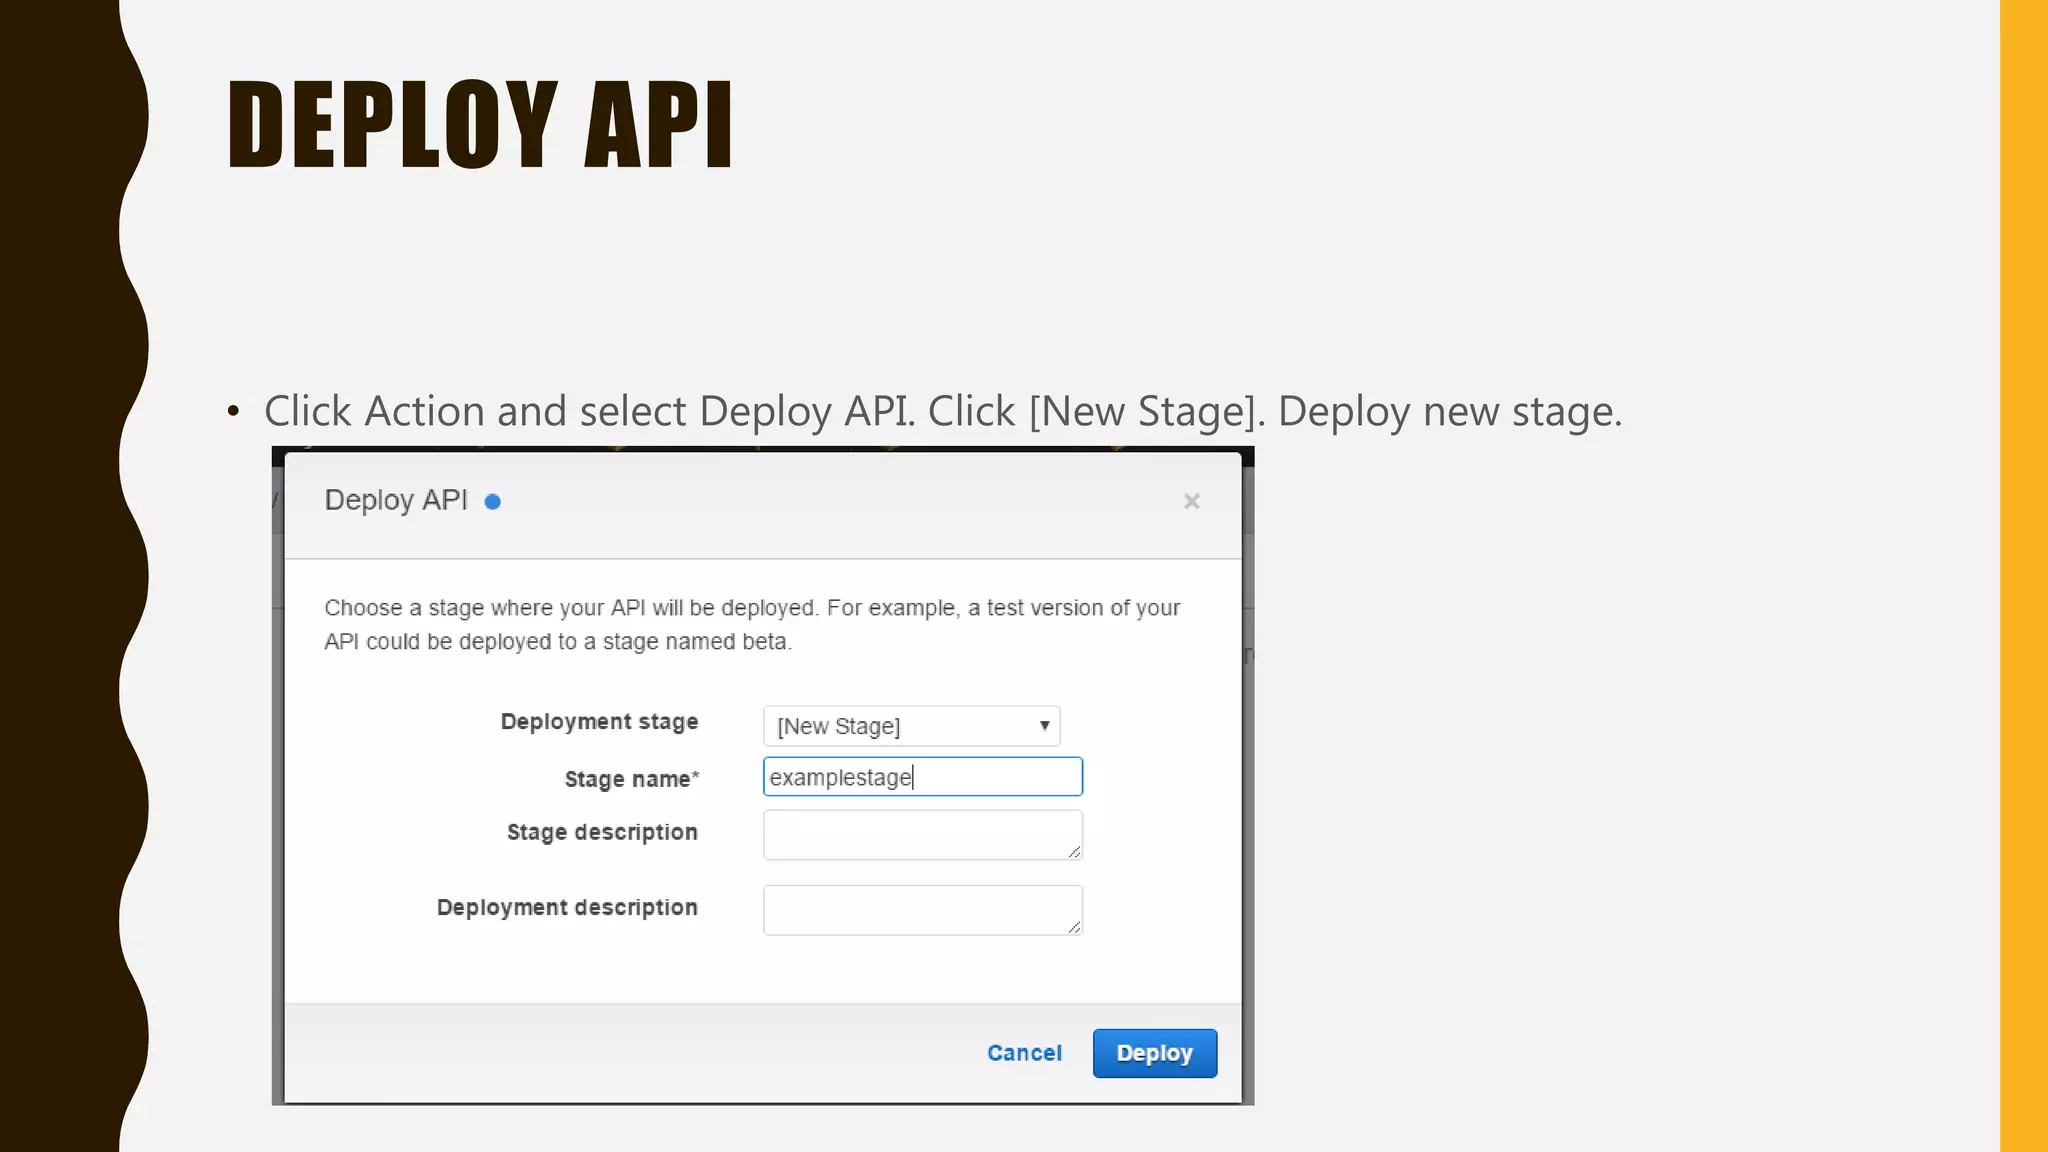Click the dropdown arrow beside [New Stage]
Viewport: 2048px width, 1152px height.
click(1044, 726)
